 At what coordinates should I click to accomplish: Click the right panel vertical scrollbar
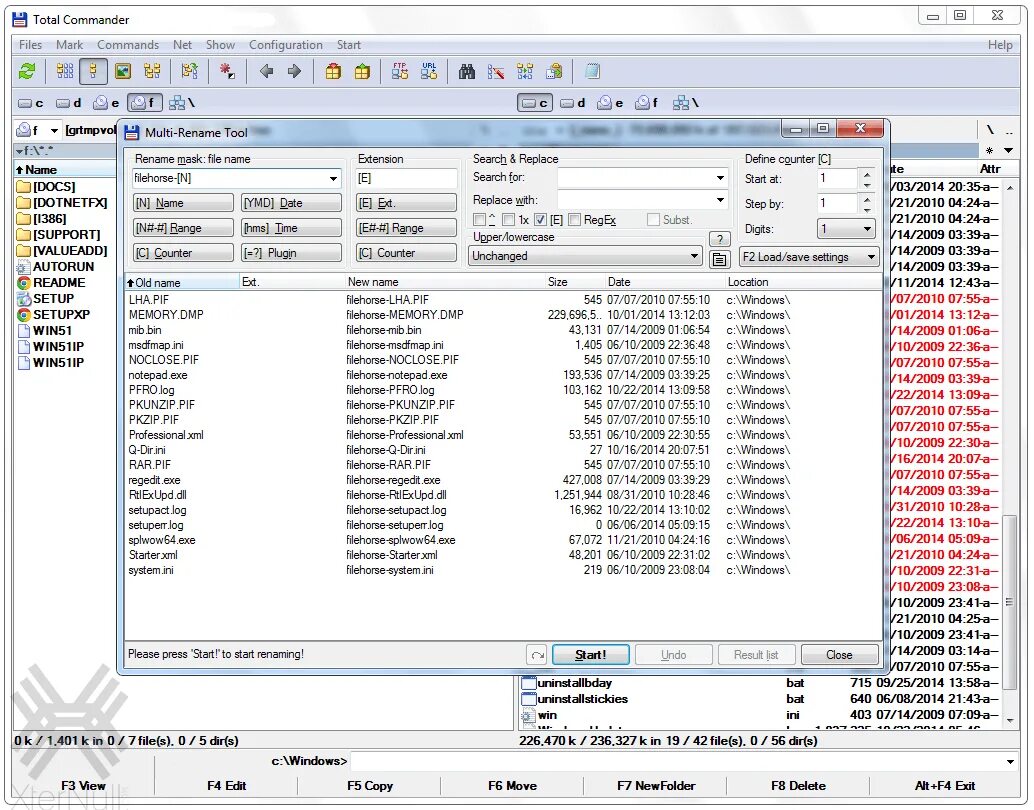click(x=1009, y=452)
